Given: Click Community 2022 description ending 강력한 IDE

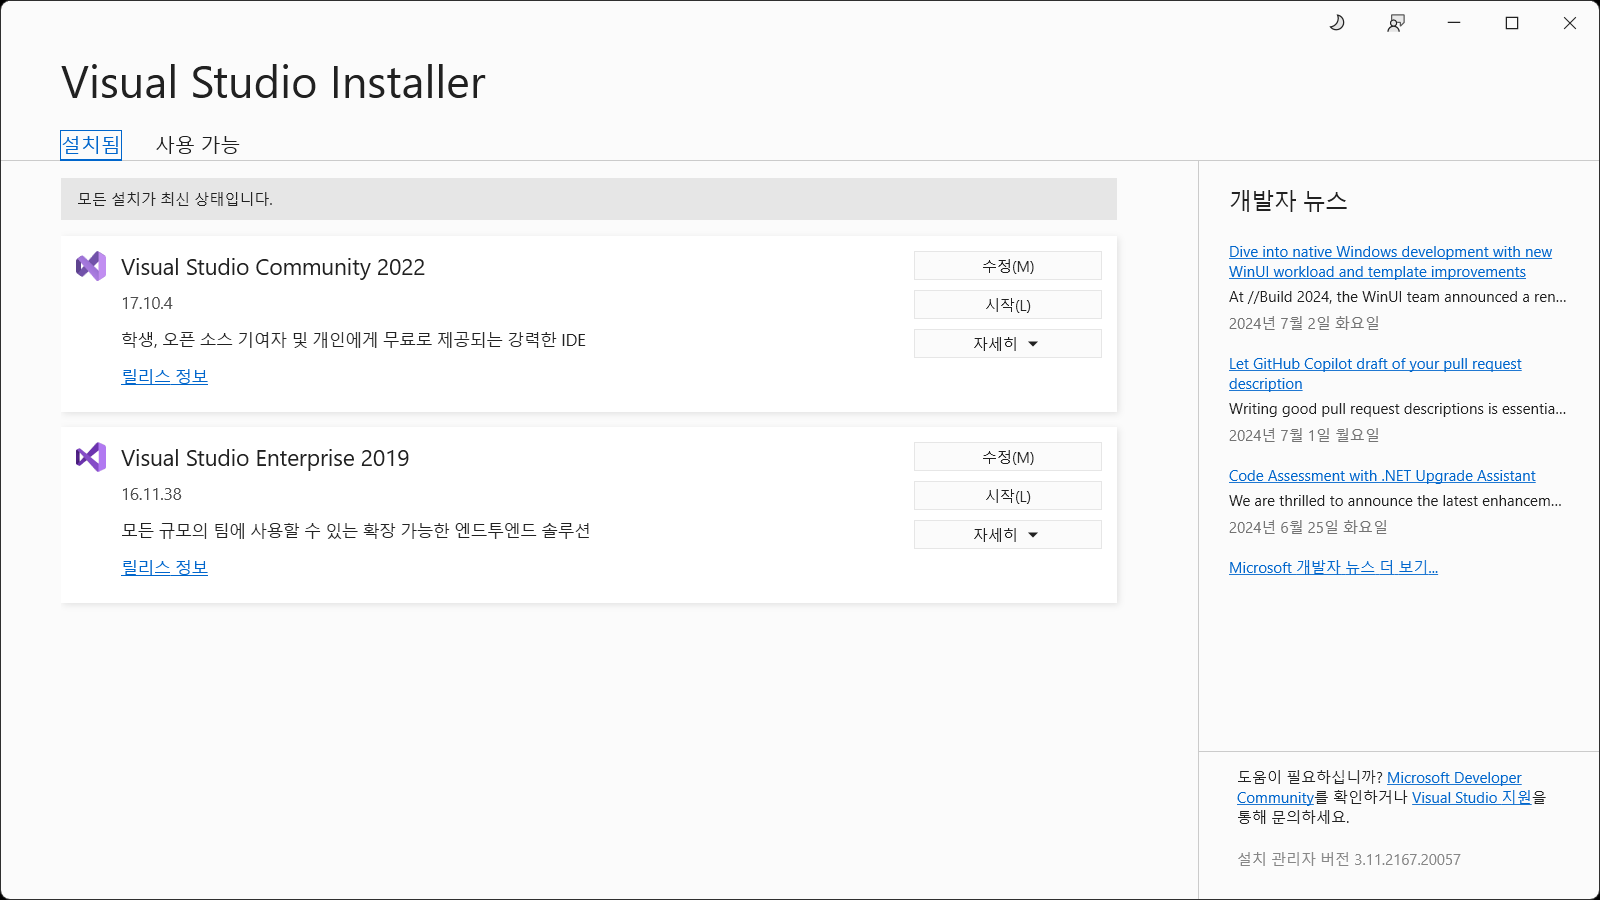Looking at the screenshot, I should [x=354, y=340].
